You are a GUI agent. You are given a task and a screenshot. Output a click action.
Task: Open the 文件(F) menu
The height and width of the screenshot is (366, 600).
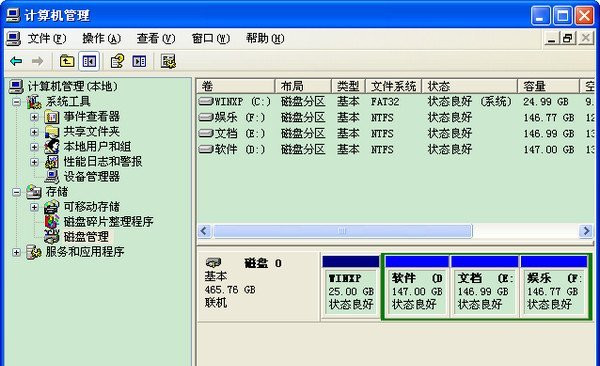tap(47, 39)
